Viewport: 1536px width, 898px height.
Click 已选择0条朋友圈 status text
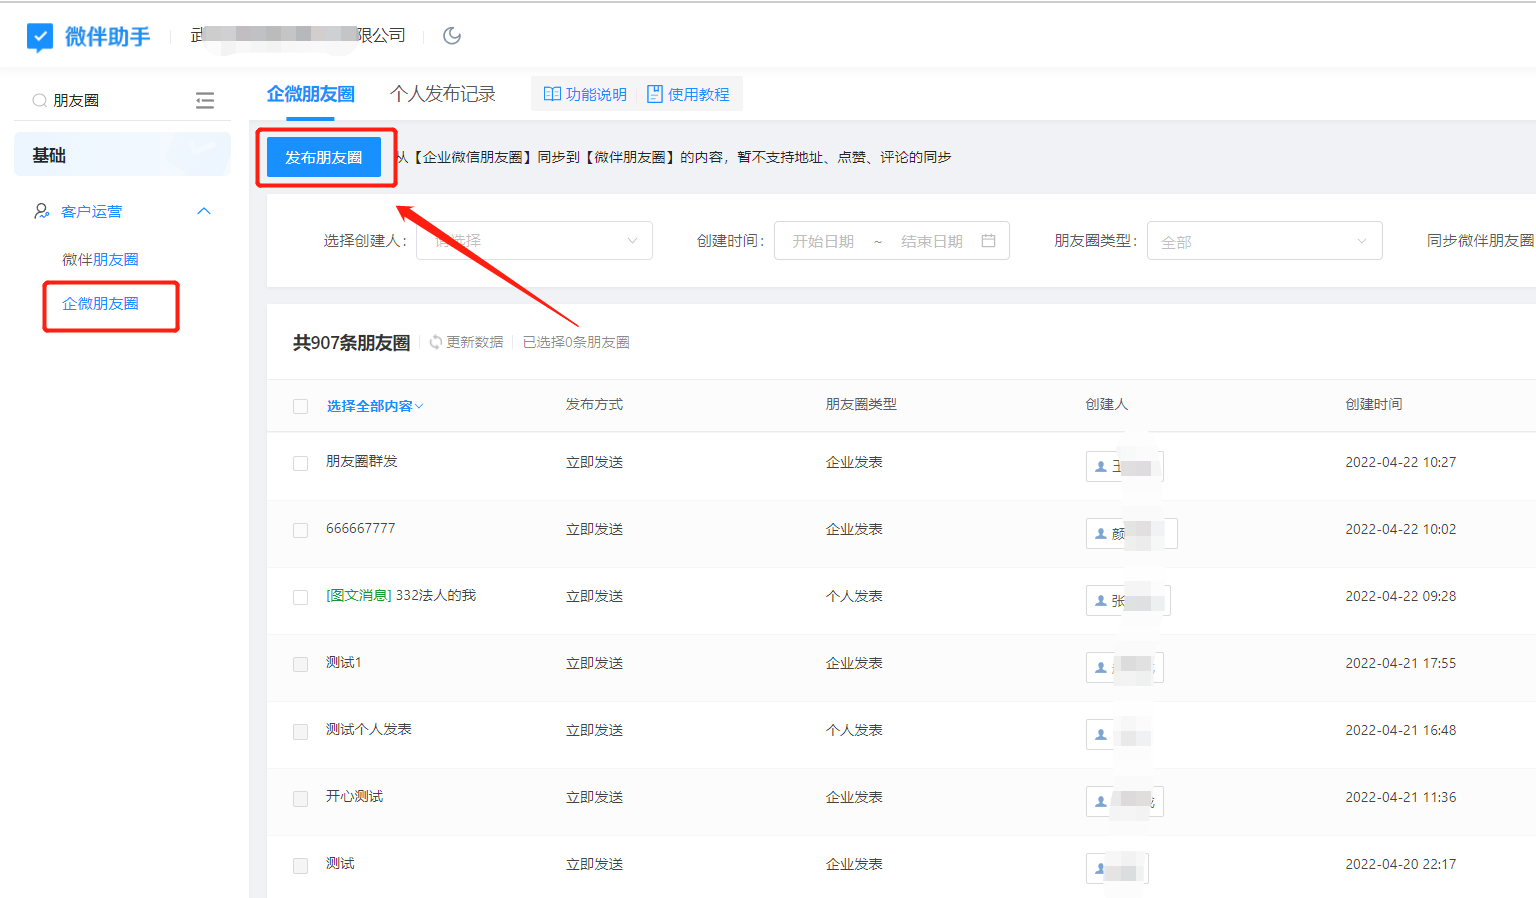(x=576, y=342)
